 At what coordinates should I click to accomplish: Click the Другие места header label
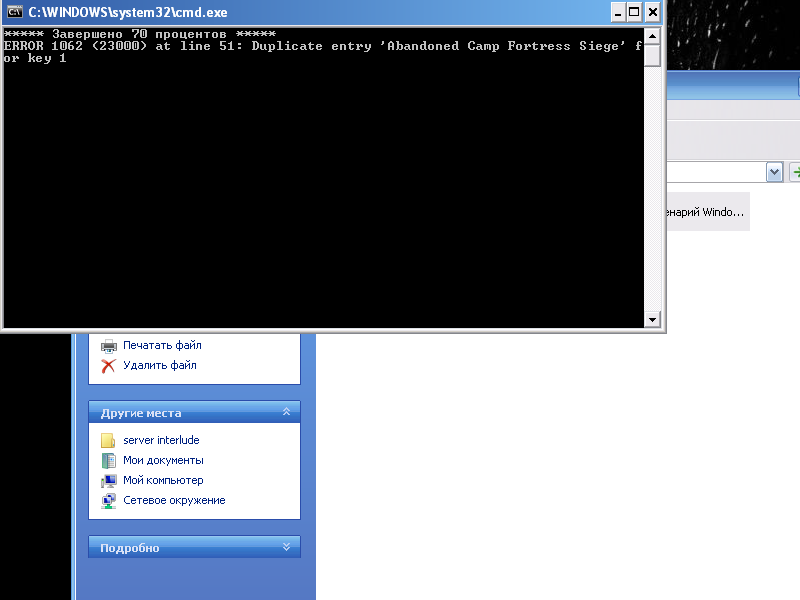(141, 413)
